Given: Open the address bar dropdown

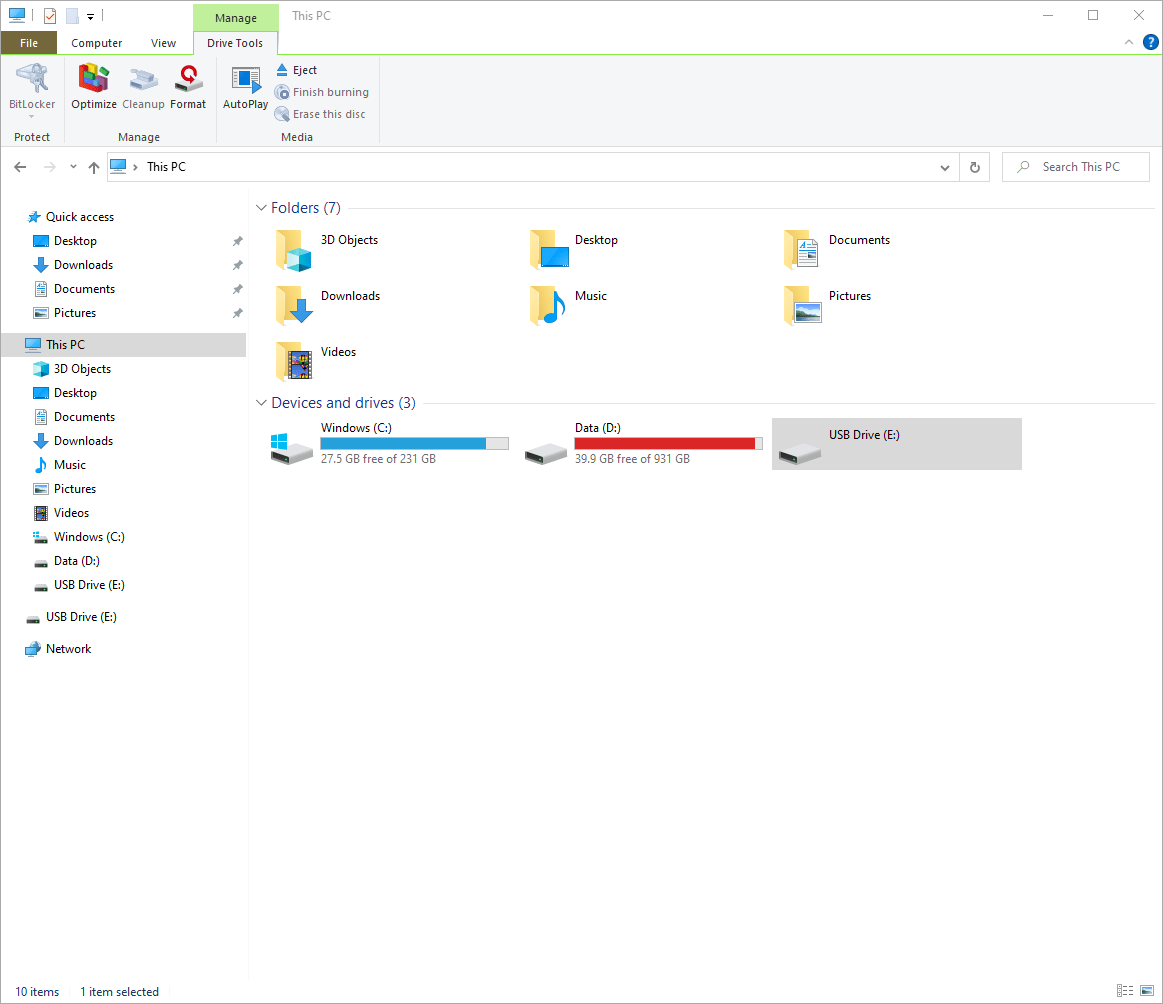Looking at the screenshot, I should pyautogui.click(x=944, y=166).
